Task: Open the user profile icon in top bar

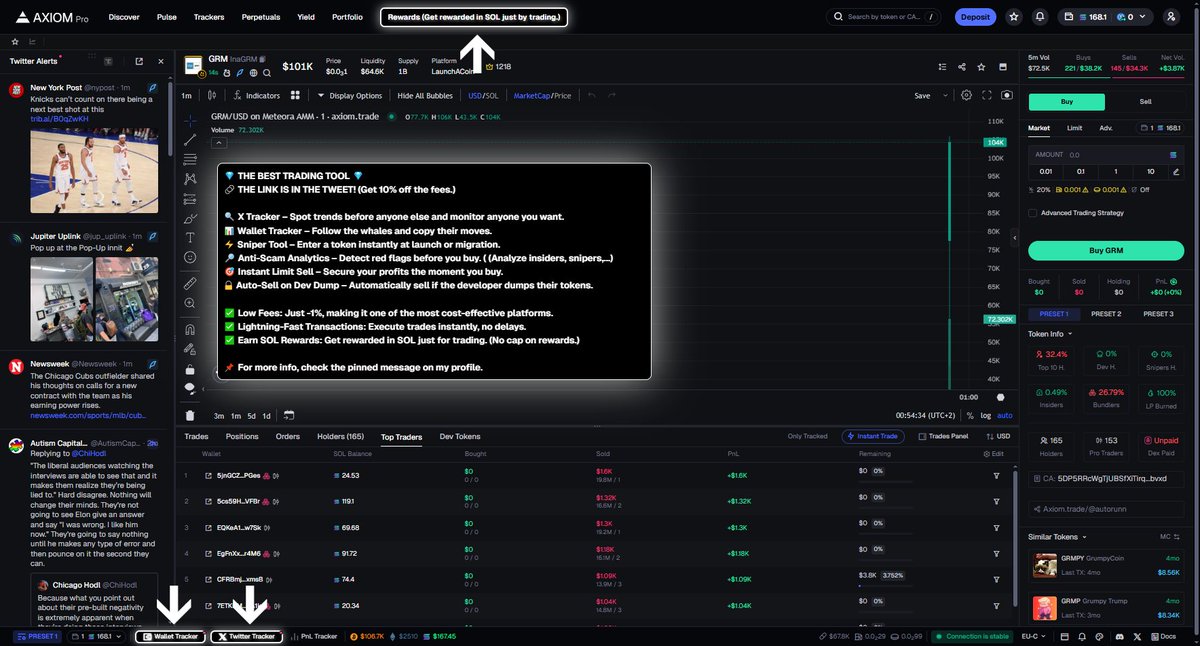Action: (1171, 17)
